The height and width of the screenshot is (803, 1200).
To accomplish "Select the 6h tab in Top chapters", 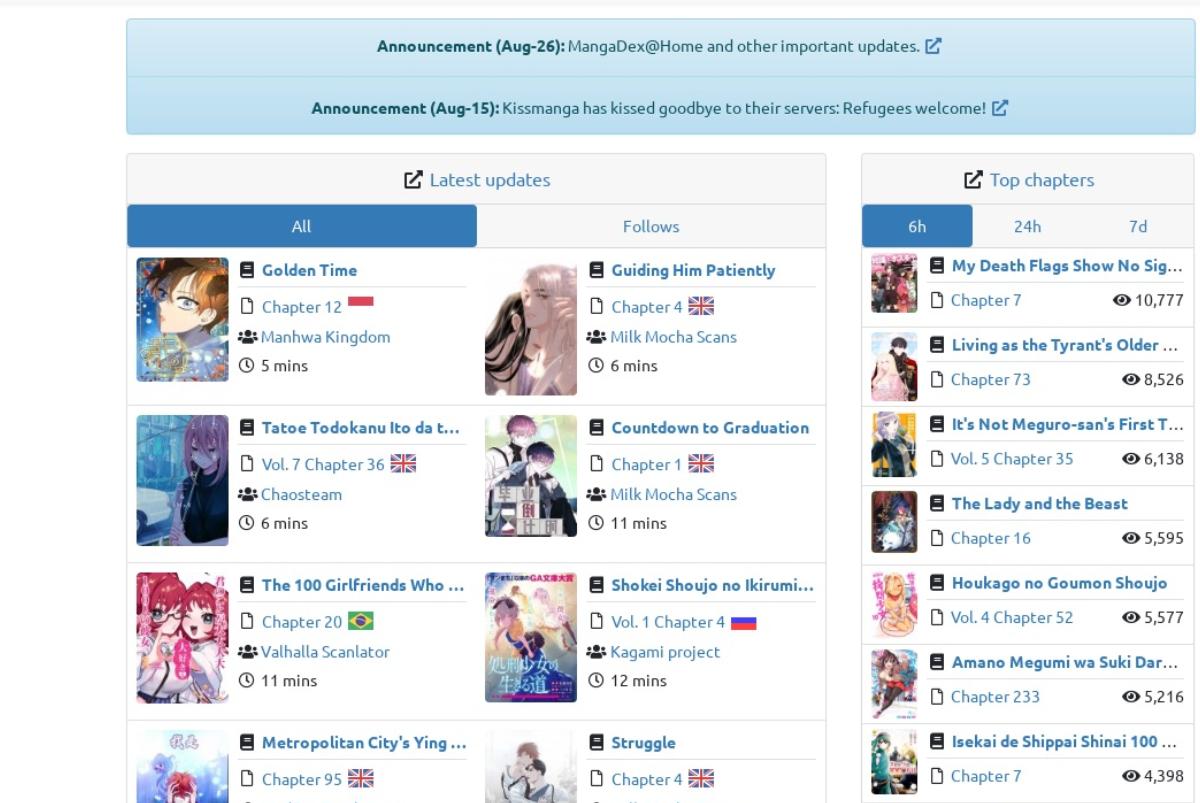I will [917, 226].
